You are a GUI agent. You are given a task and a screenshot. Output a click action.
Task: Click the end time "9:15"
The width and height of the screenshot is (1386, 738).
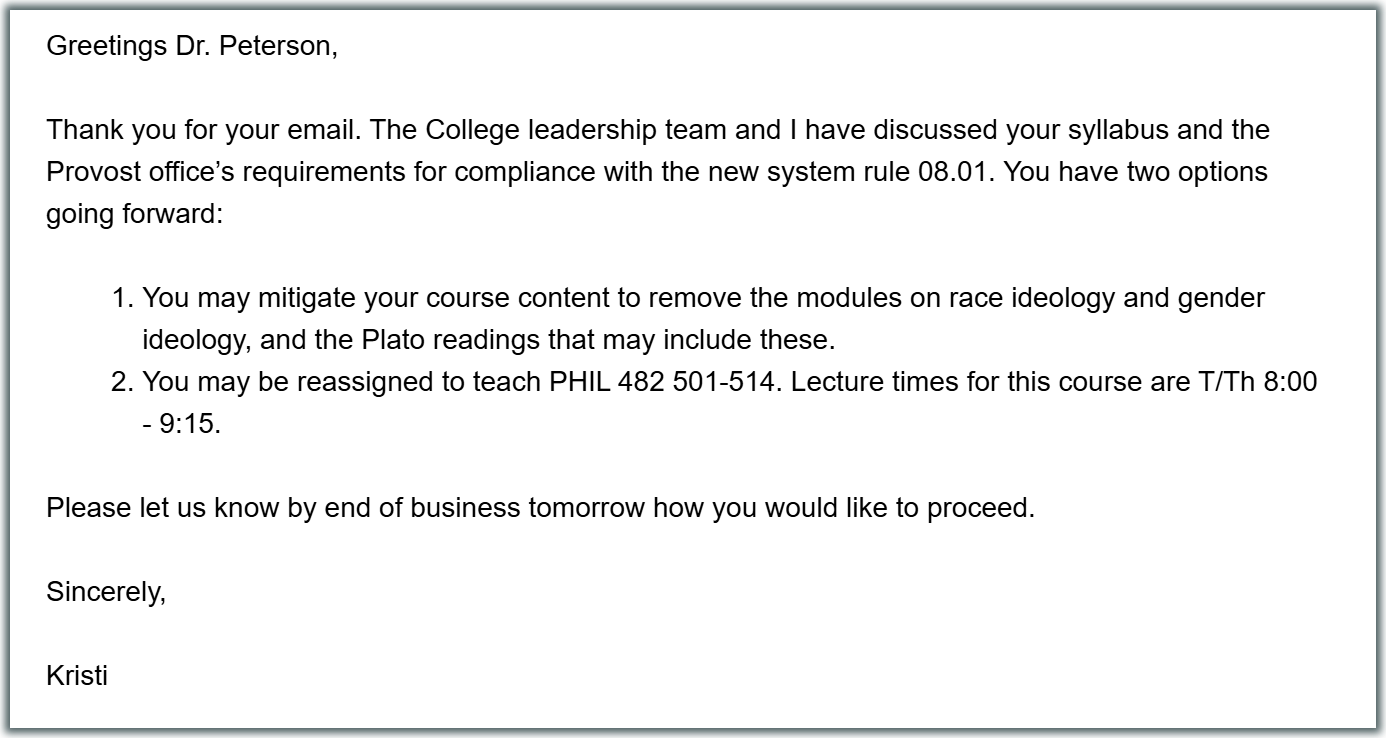coord(190,424)
